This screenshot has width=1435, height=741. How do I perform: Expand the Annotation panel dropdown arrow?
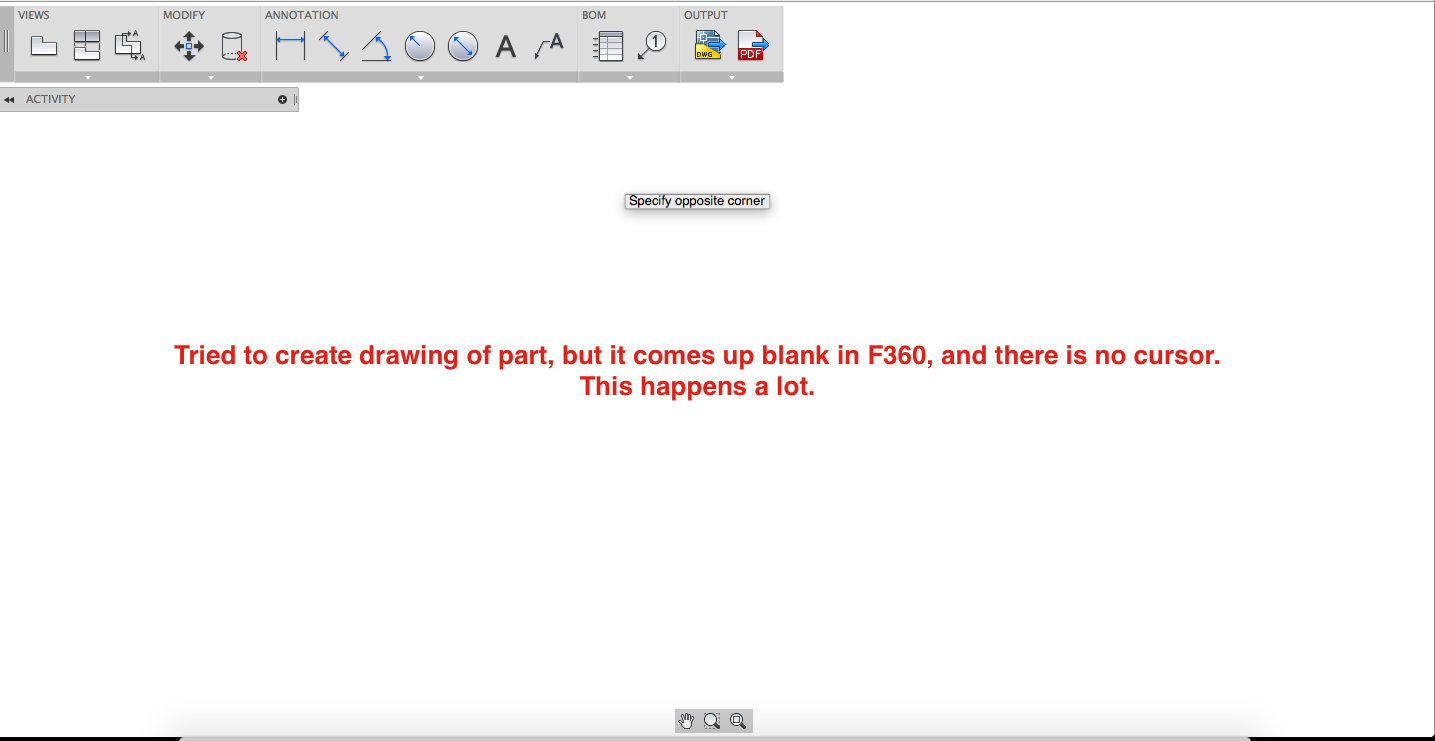[x=421, y=77]
